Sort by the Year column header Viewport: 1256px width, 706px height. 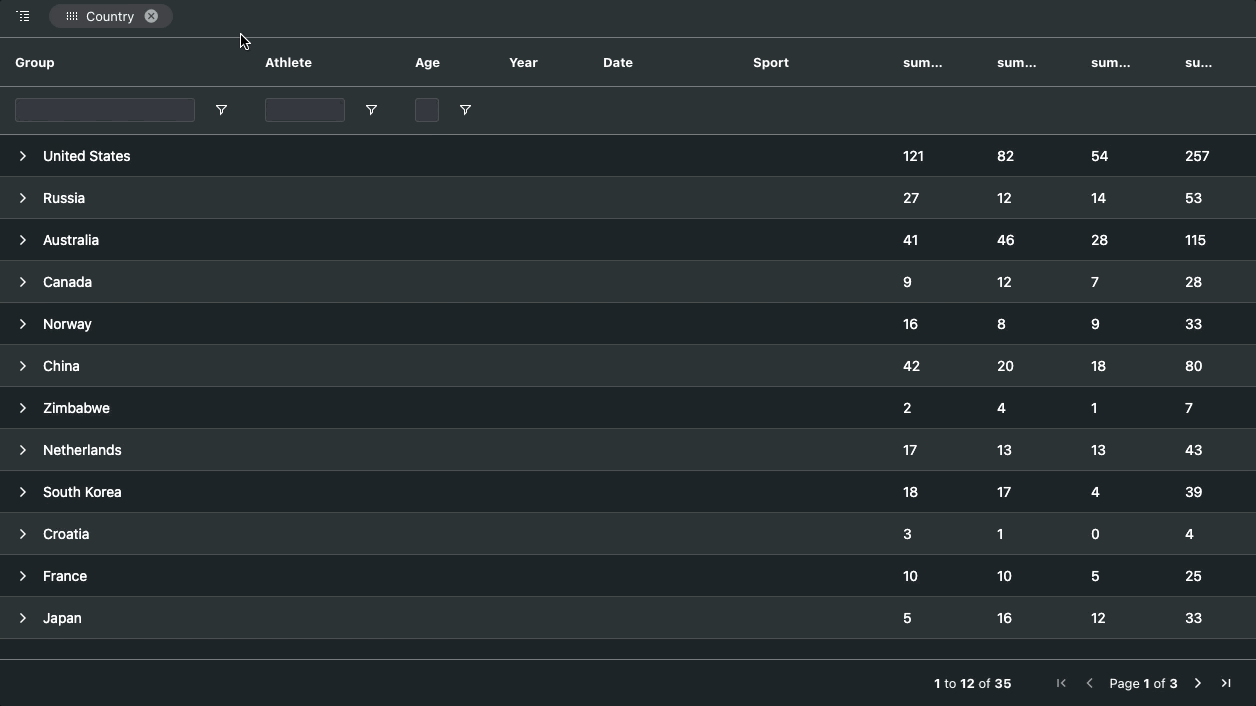tap(523, 62)
